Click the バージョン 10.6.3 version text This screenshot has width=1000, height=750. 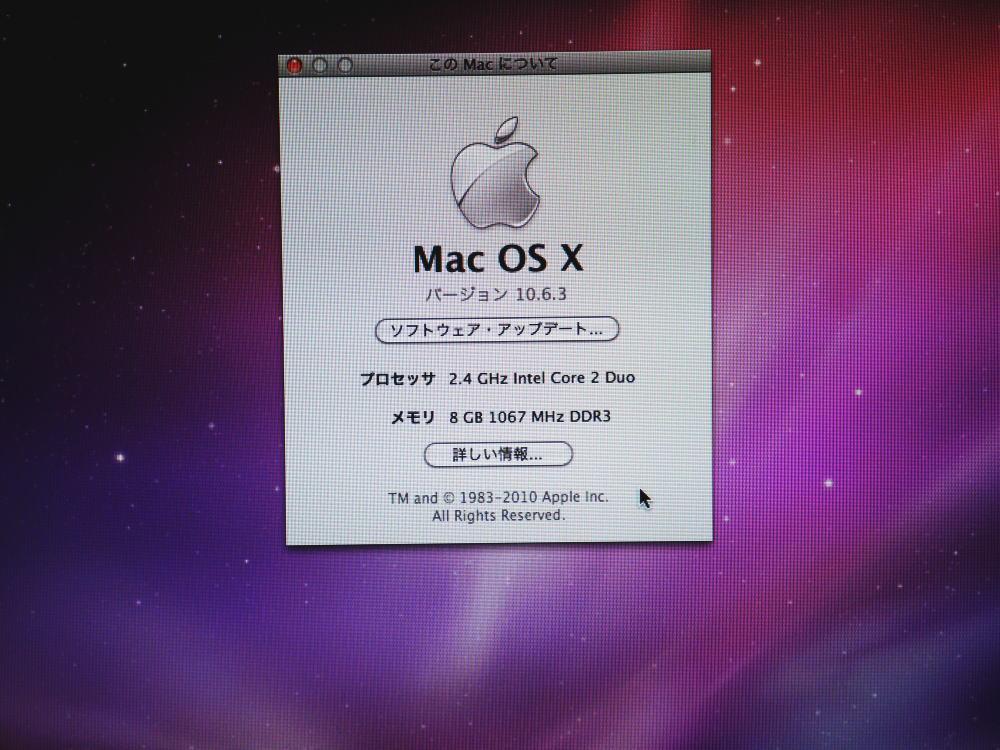496,294
